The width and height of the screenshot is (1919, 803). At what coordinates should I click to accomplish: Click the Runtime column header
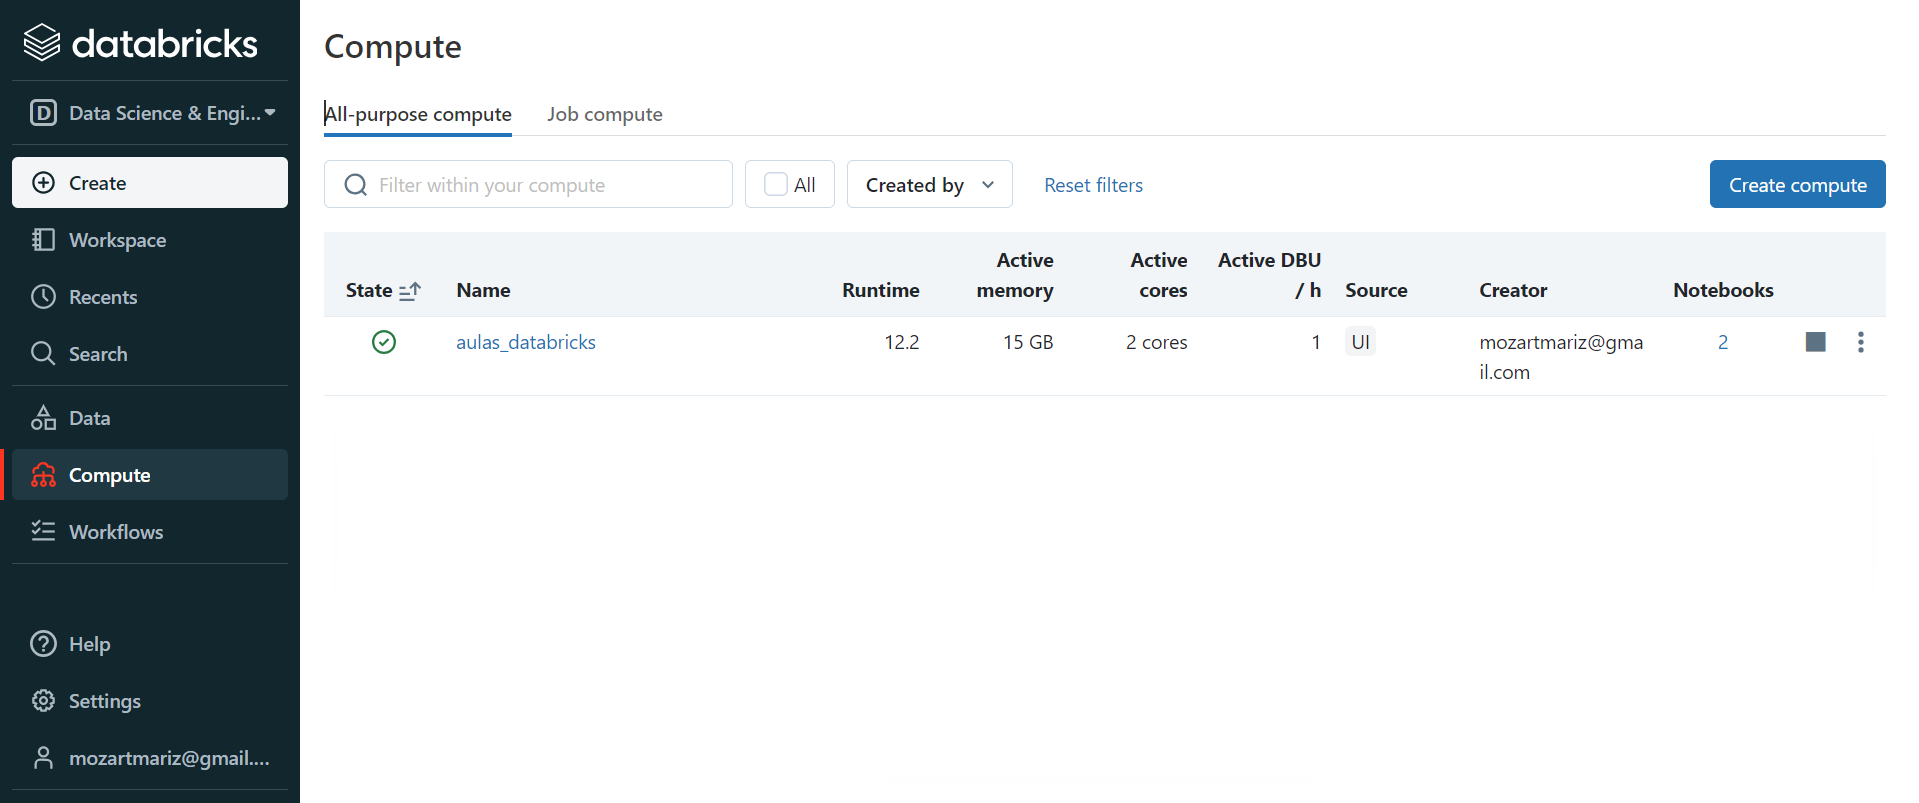point(881,290)
